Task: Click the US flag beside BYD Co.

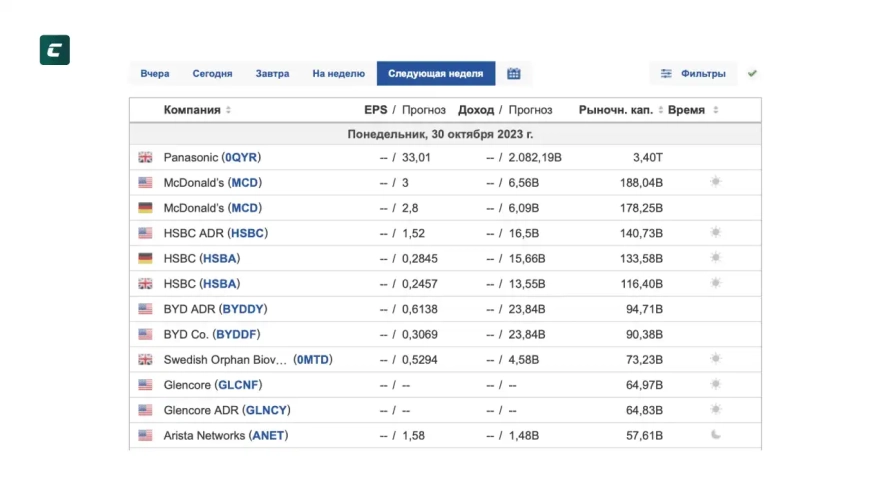Action: (x=145, y=334)
